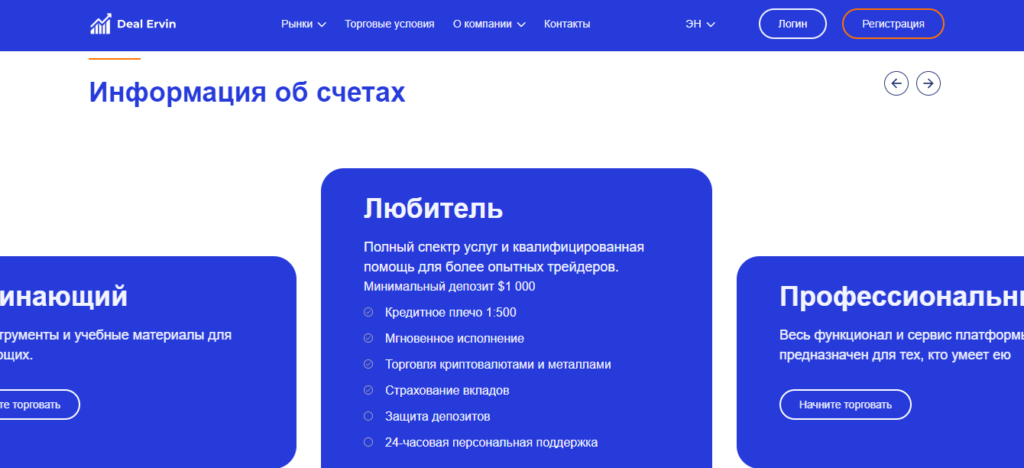1024x468 pixels.
Task: Click the Deal Ervin chart logo icon
Action: coord(100,24)
